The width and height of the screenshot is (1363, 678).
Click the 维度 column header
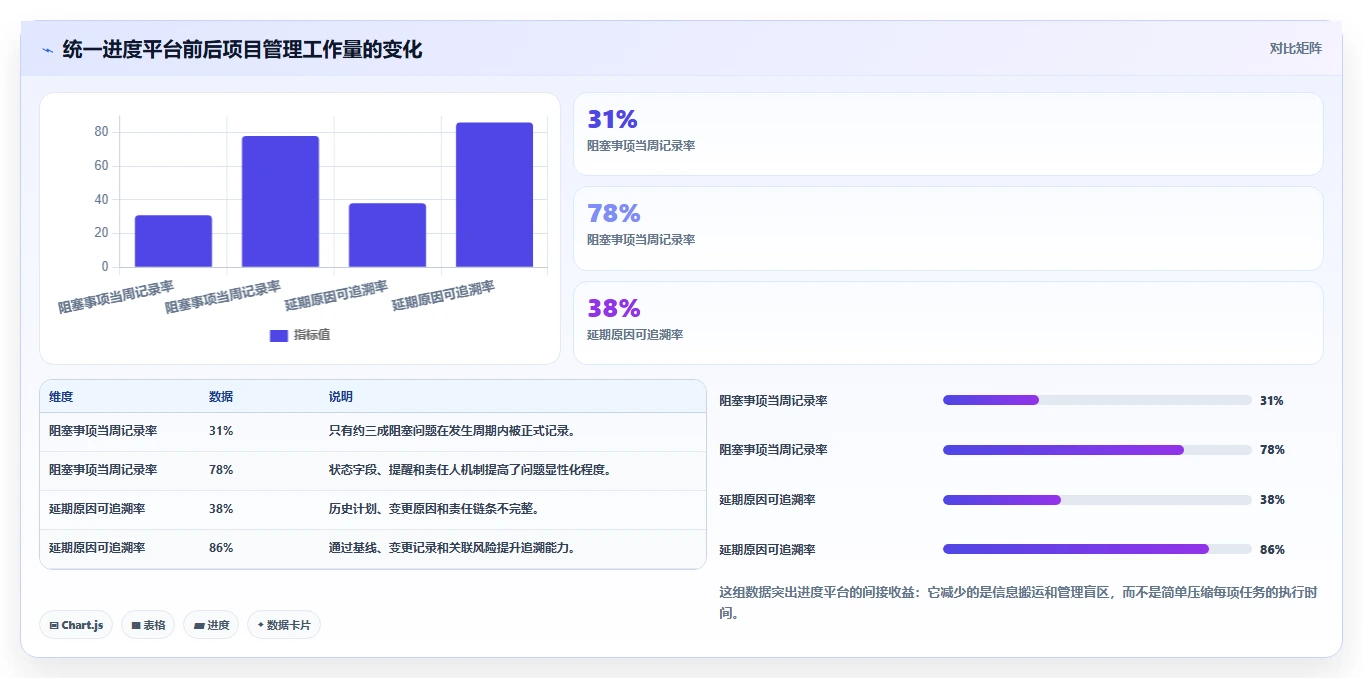61,397
